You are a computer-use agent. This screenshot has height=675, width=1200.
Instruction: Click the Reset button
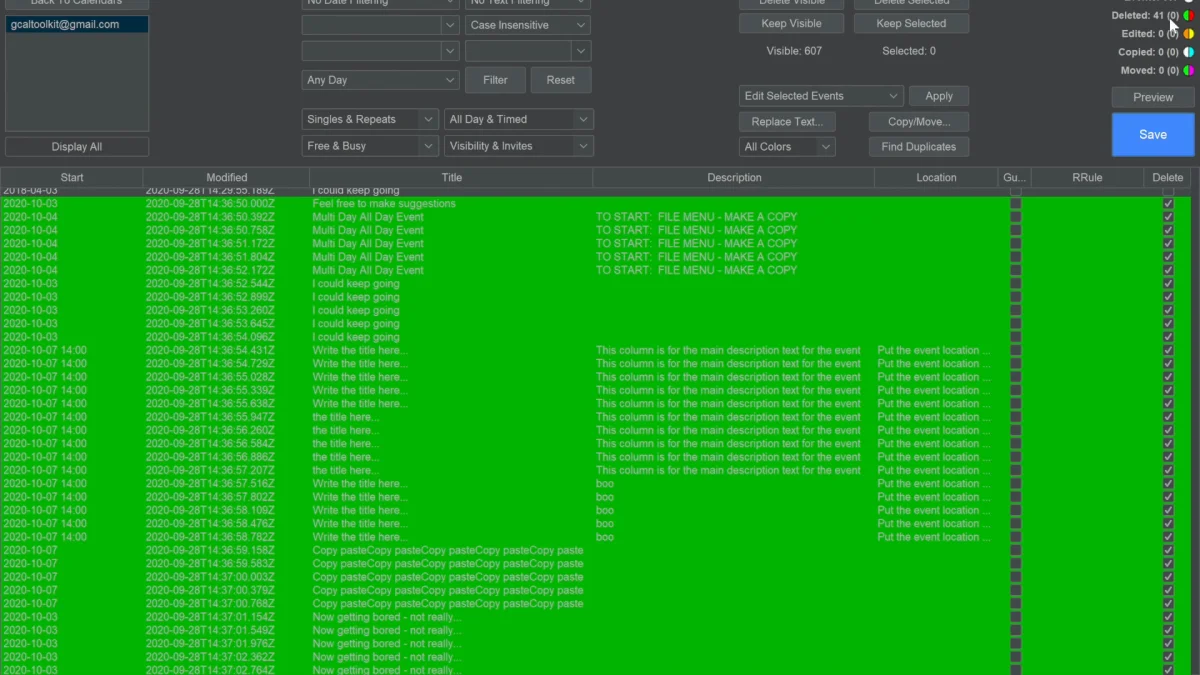click(561, 80)
